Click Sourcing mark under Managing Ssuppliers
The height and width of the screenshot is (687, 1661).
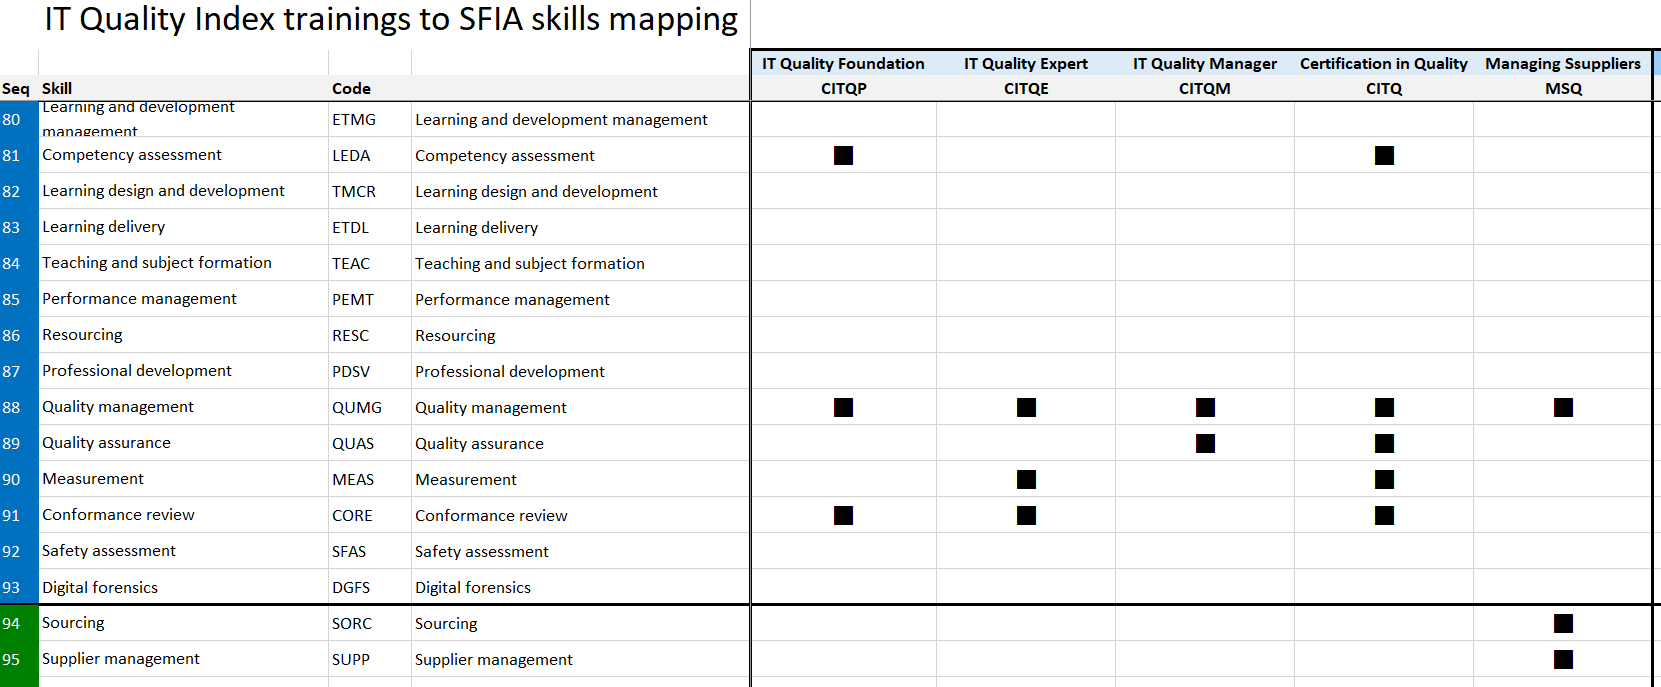1563,623
